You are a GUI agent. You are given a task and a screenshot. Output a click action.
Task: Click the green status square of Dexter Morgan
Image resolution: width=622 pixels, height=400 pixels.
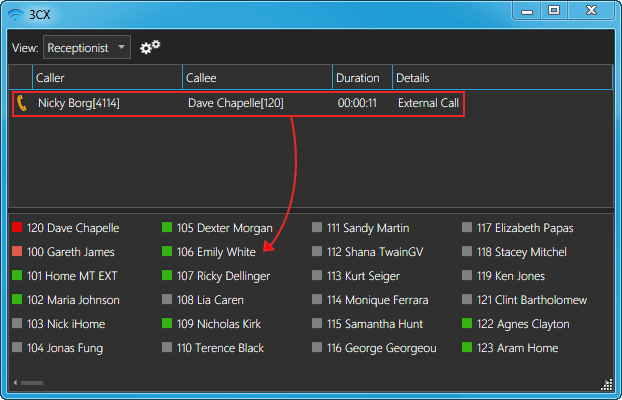(167, 227)
